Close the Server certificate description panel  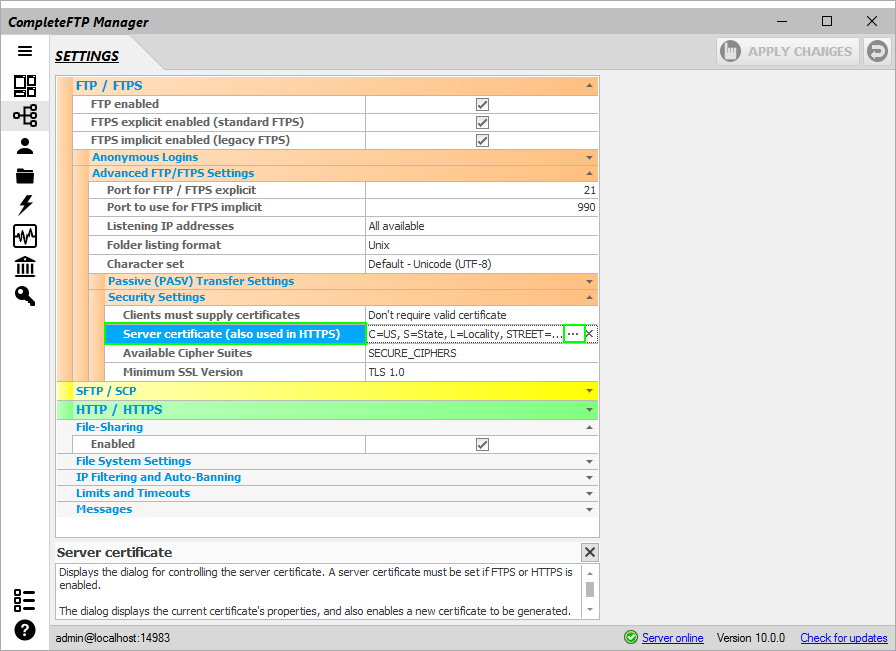[x=590, y=552]
